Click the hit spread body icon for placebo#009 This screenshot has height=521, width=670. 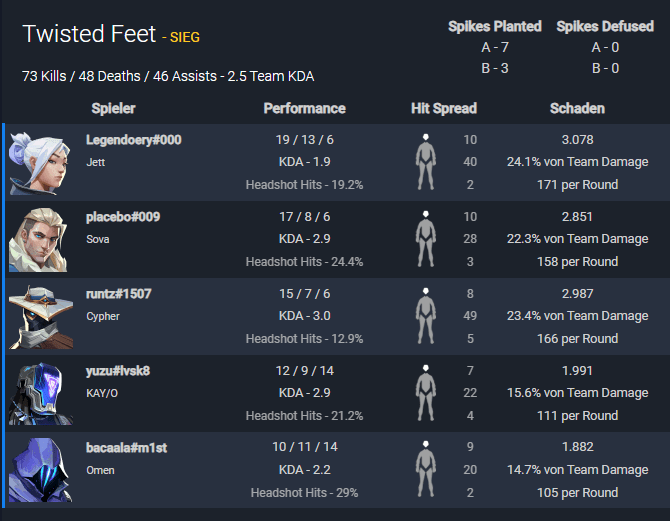(426, 239)
